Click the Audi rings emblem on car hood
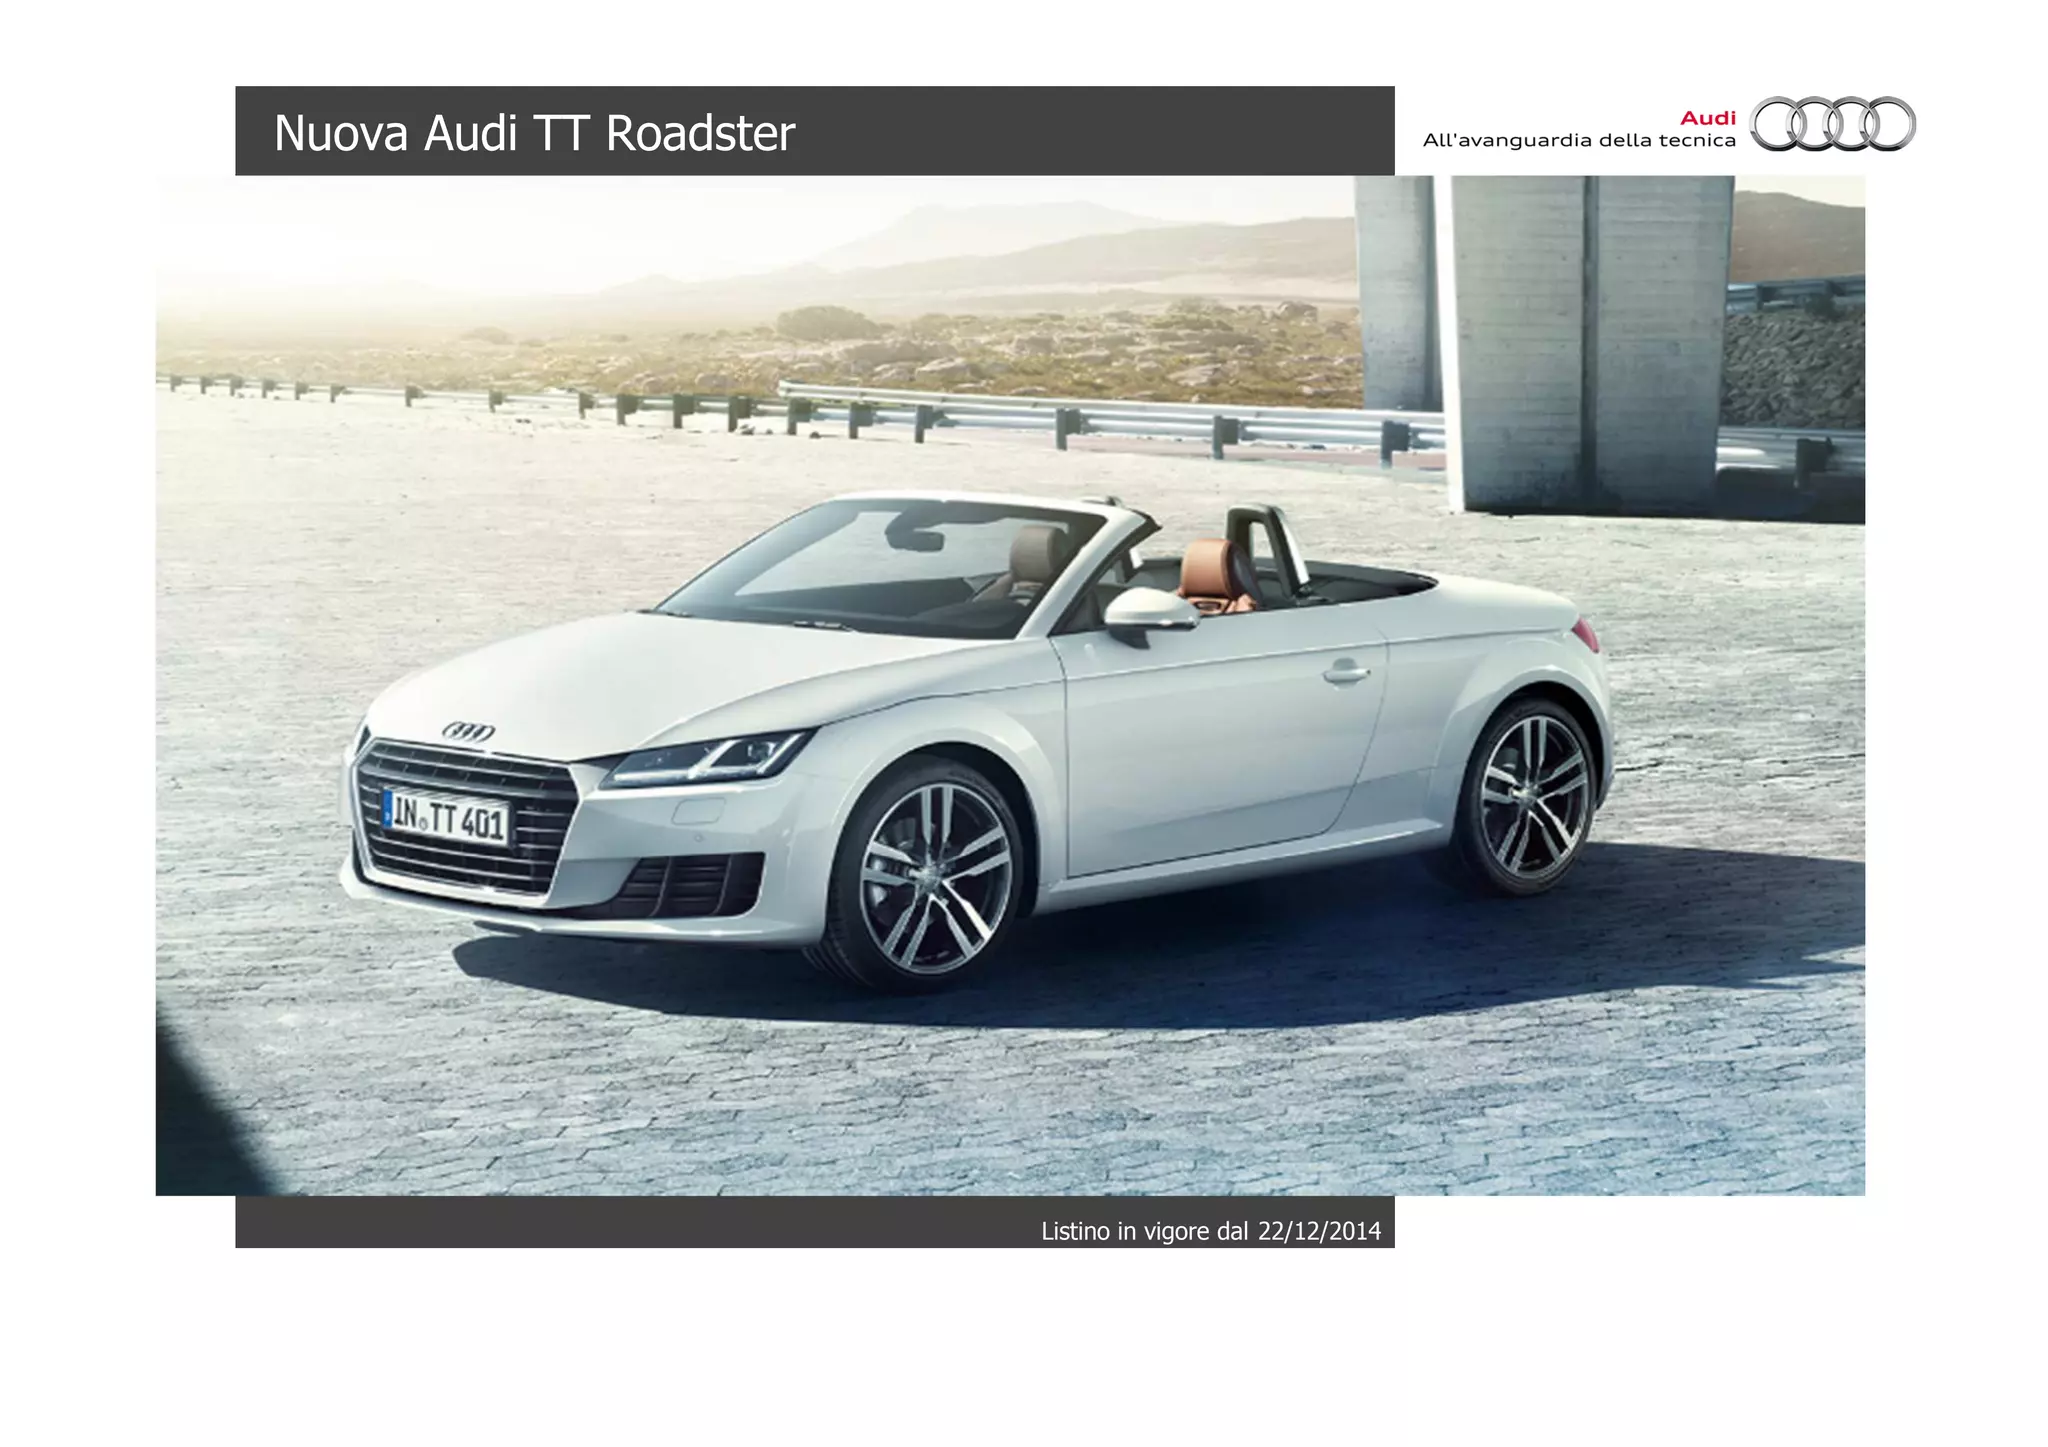The image size is (2048, 1447). click(x=468, y=732)
